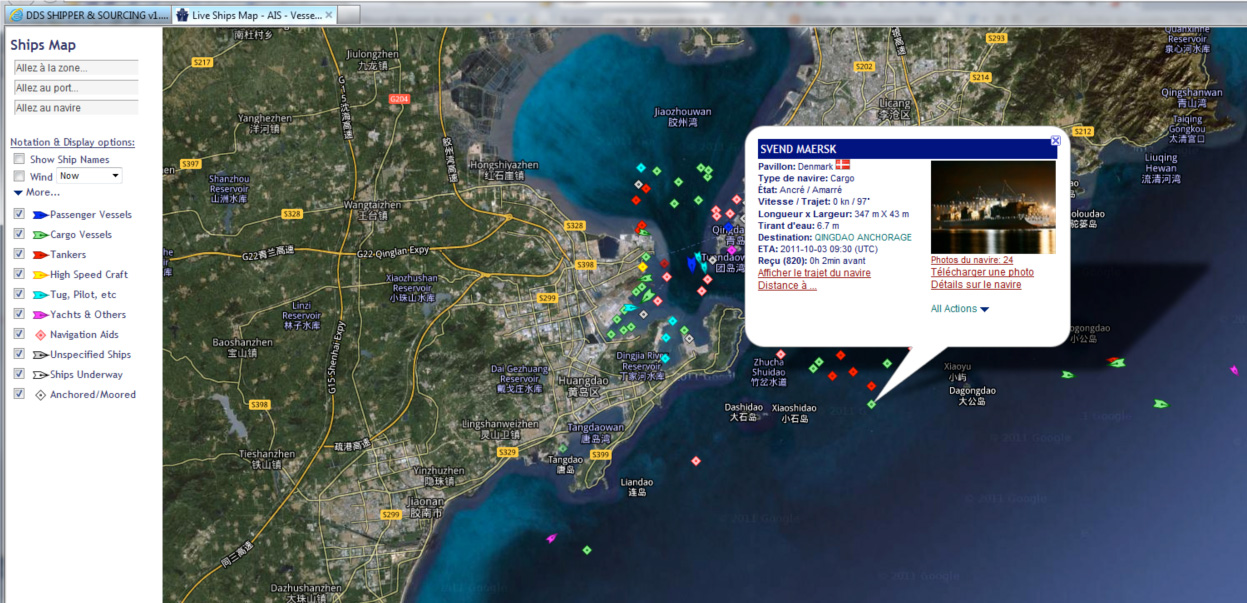Click the G204 road shield on the map
This screenshot has width=1247, height=603.
tap(400, 99)
